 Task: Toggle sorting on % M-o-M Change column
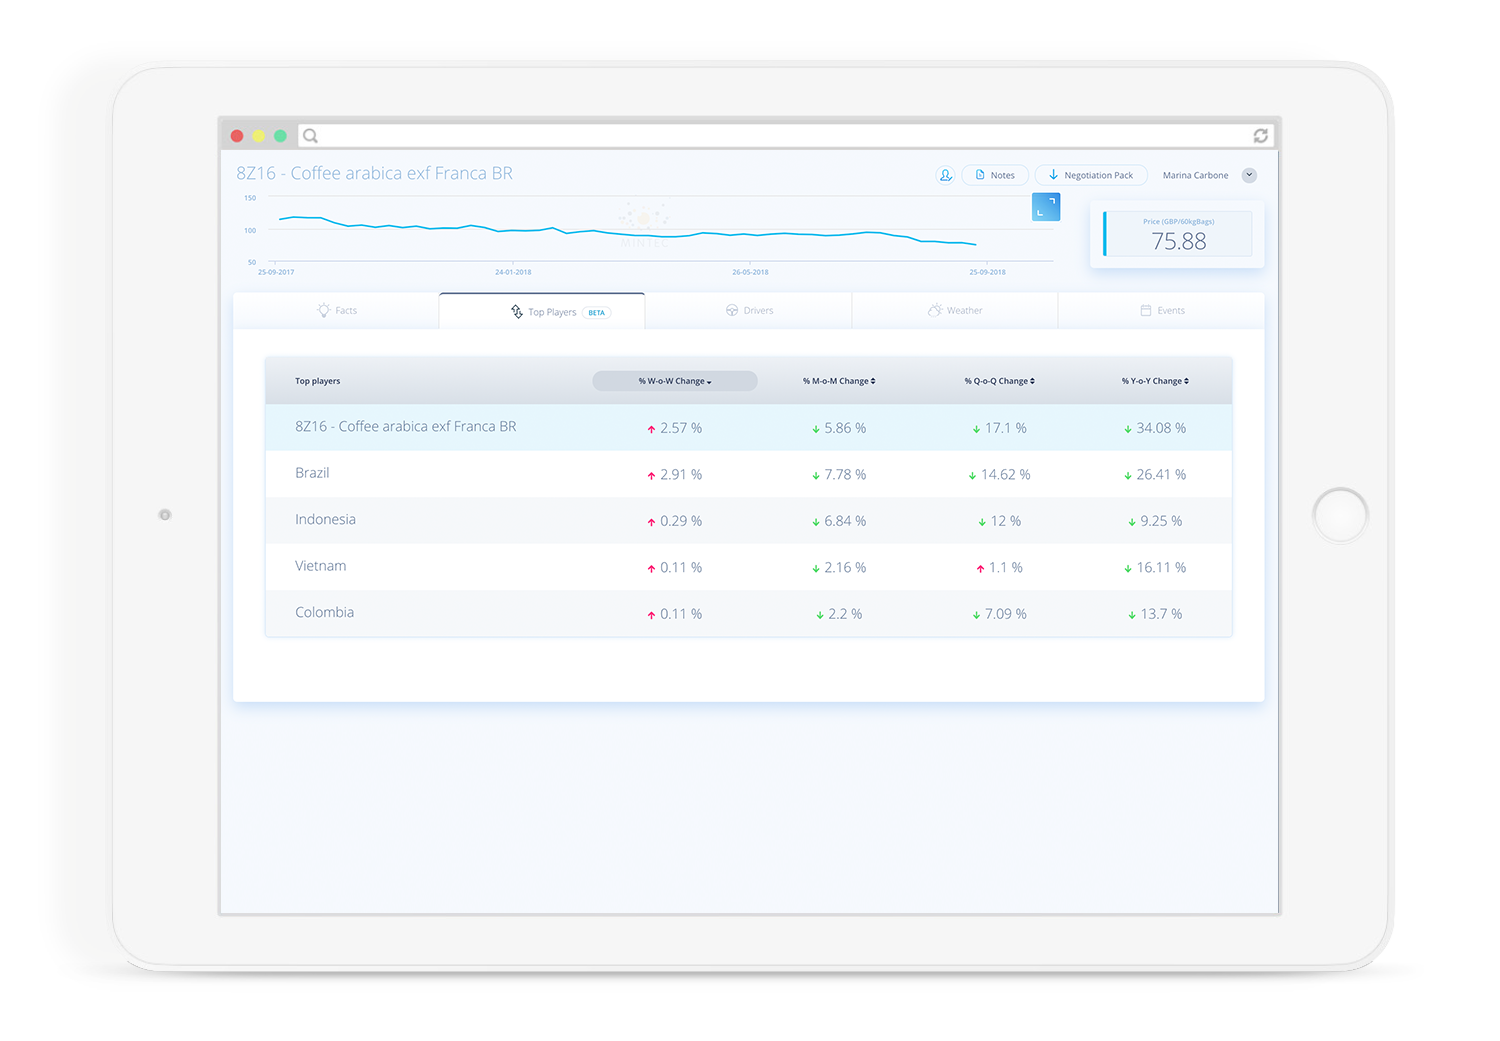click(x=874, y=380)
